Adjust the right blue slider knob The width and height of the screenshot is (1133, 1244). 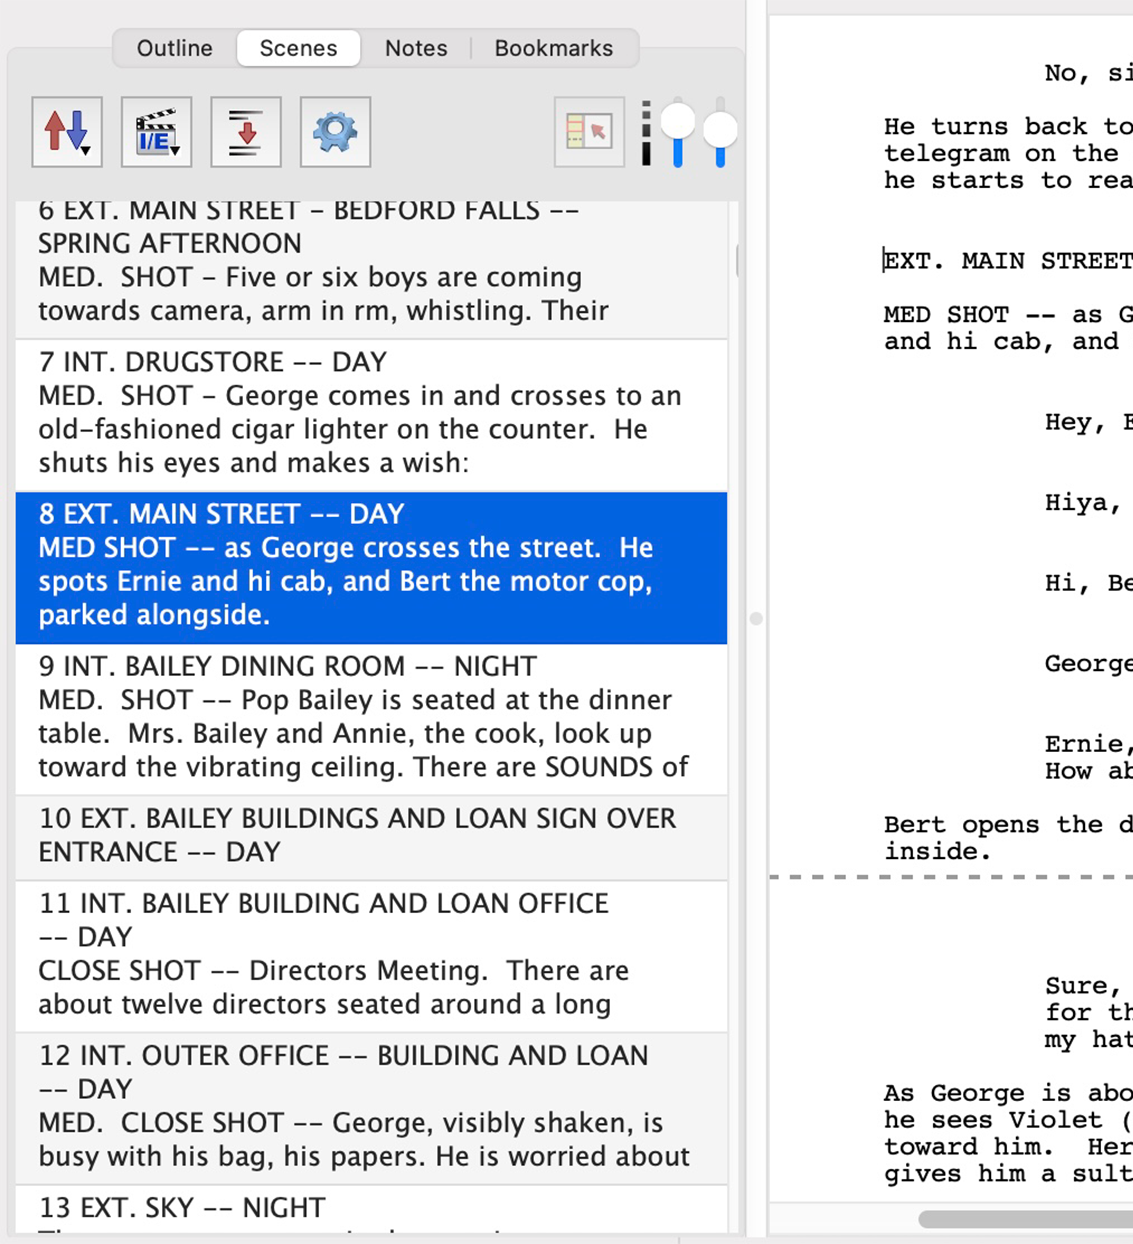(x=720, y=130)
